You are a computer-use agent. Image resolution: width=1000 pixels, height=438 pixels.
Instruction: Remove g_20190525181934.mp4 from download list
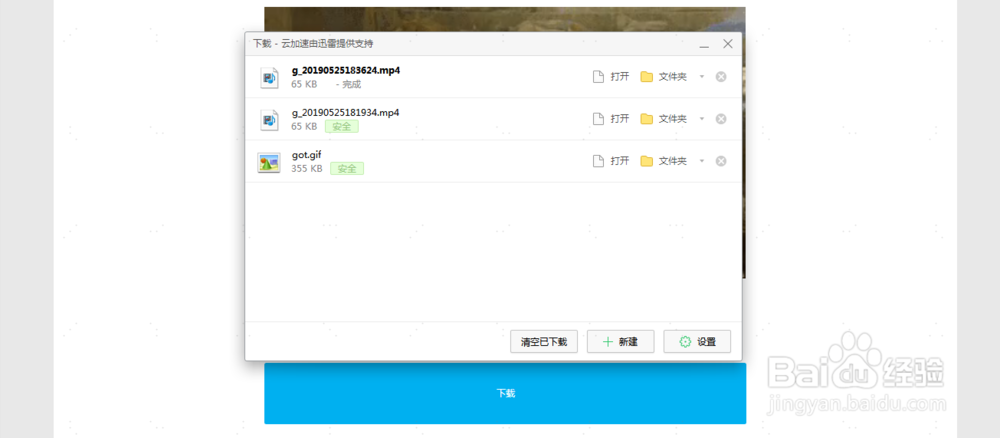point(721,119)
